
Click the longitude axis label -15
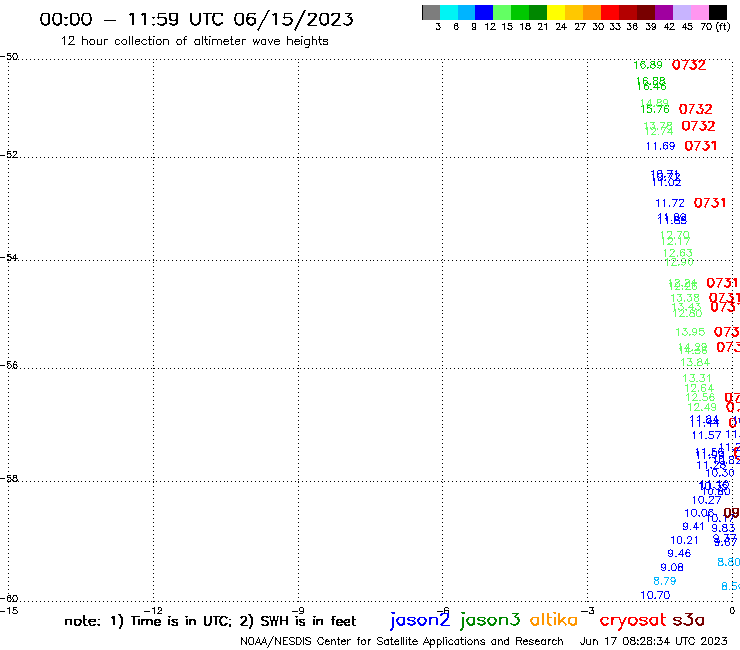[9, 610]
